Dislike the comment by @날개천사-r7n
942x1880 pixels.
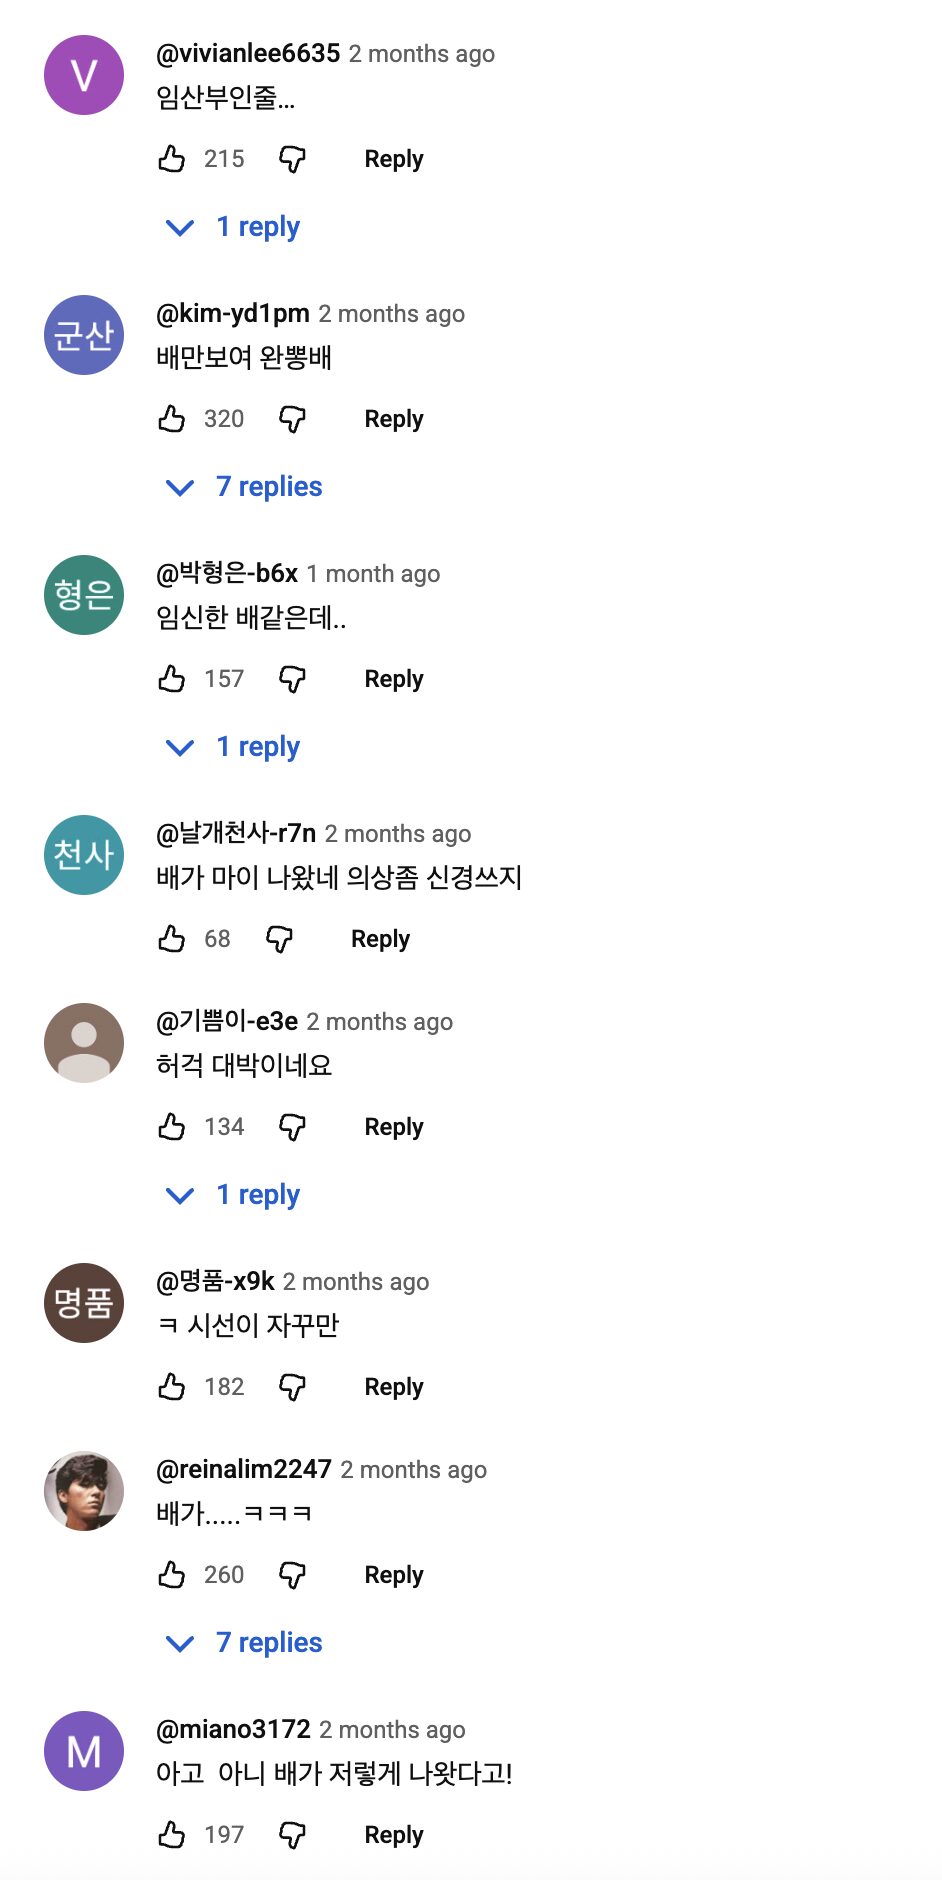point(279,939)
